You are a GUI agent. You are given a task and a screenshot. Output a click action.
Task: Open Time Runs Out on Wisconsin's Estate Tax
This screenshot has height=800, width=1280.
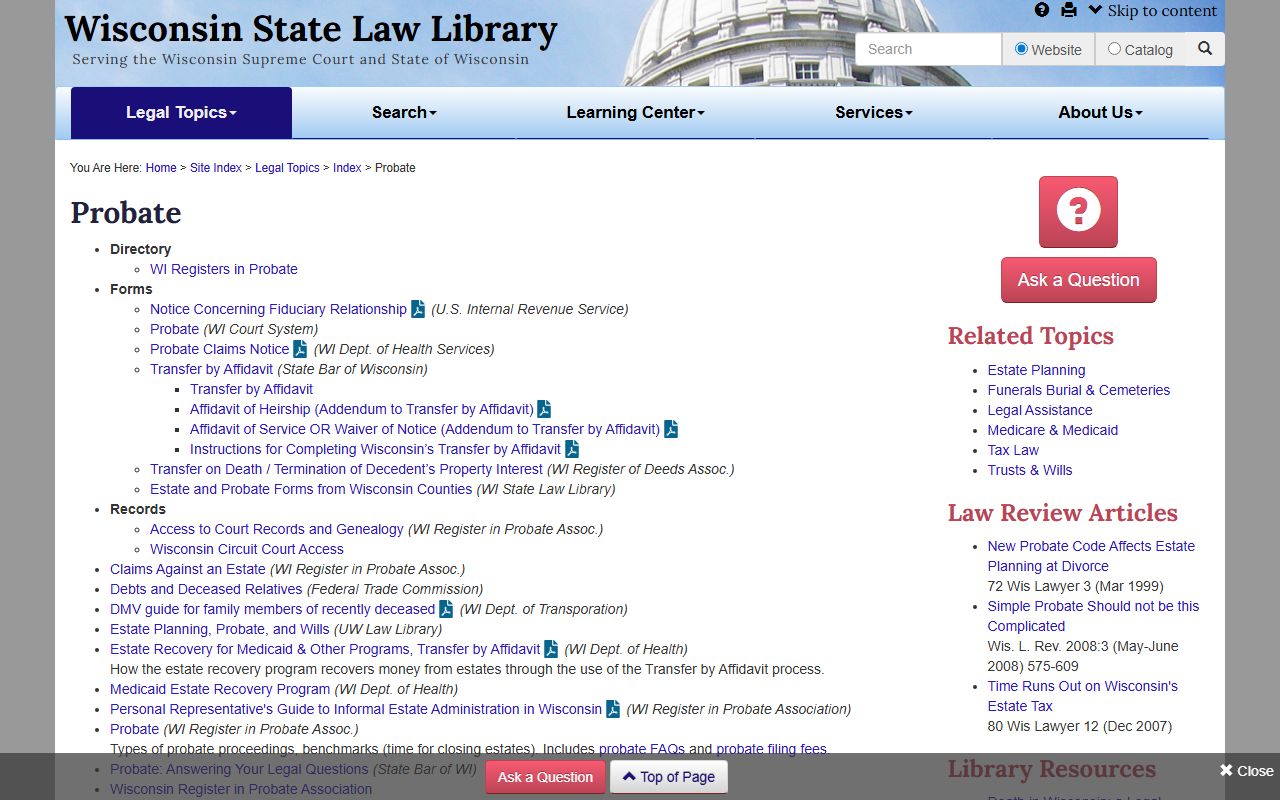coord(1083,696)
